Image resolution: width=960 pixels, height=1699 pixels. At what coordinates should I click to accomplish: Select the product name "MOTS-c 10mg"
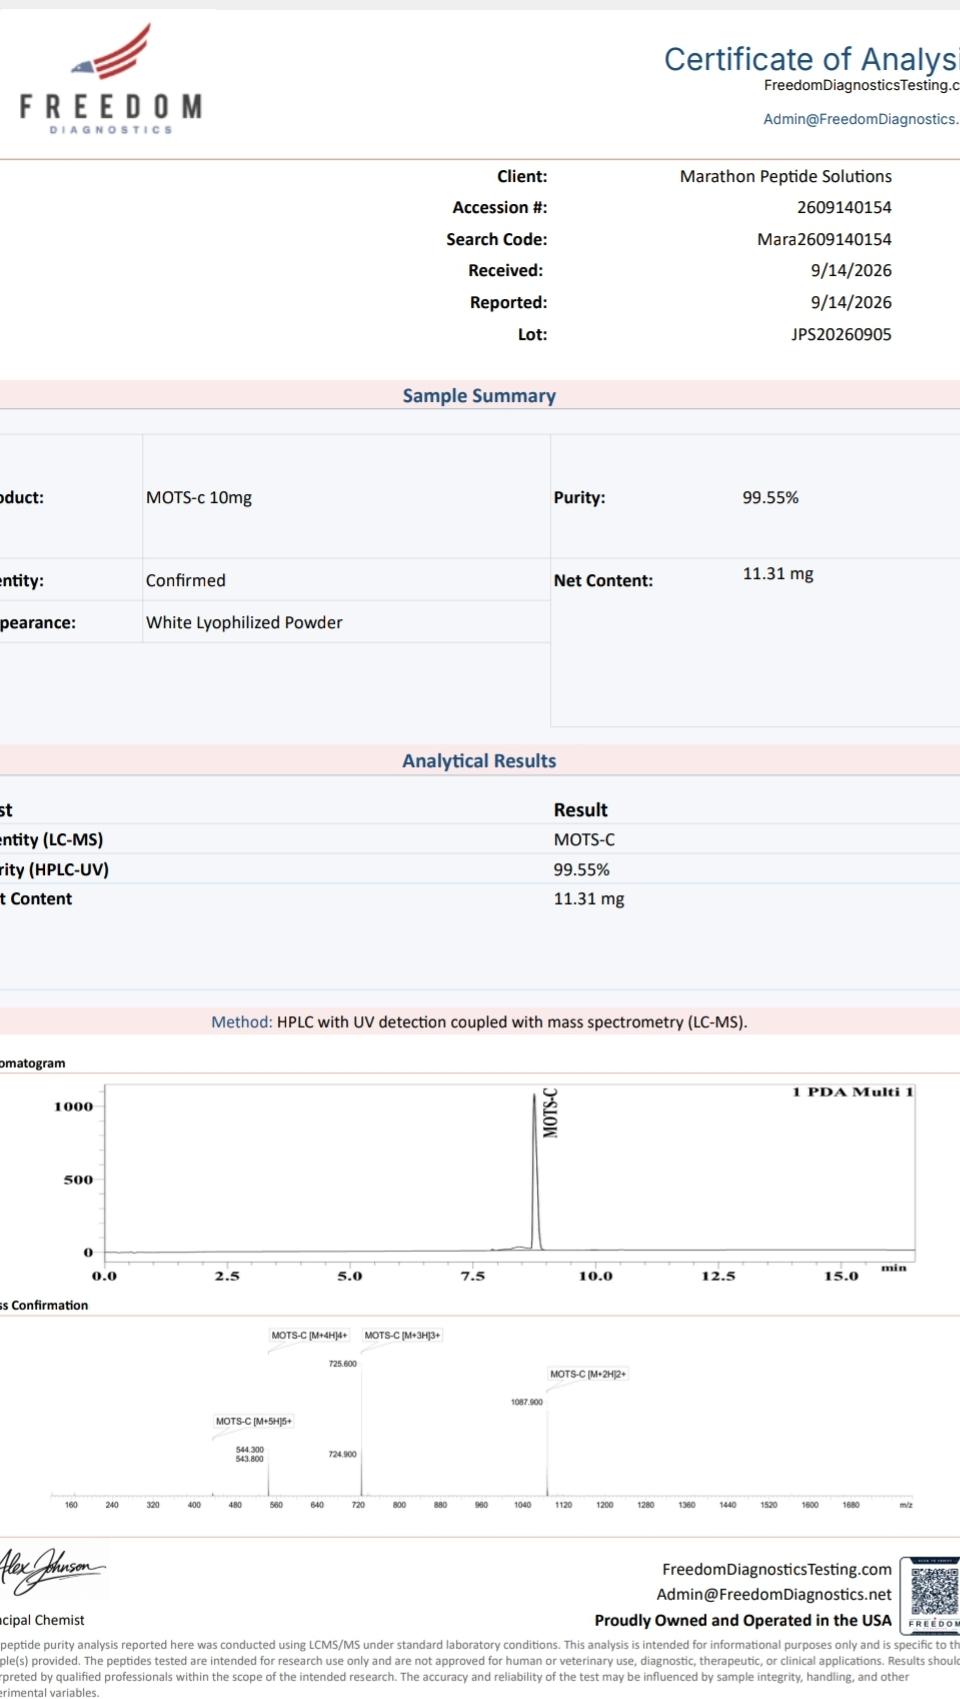click(x=199, y=497)
